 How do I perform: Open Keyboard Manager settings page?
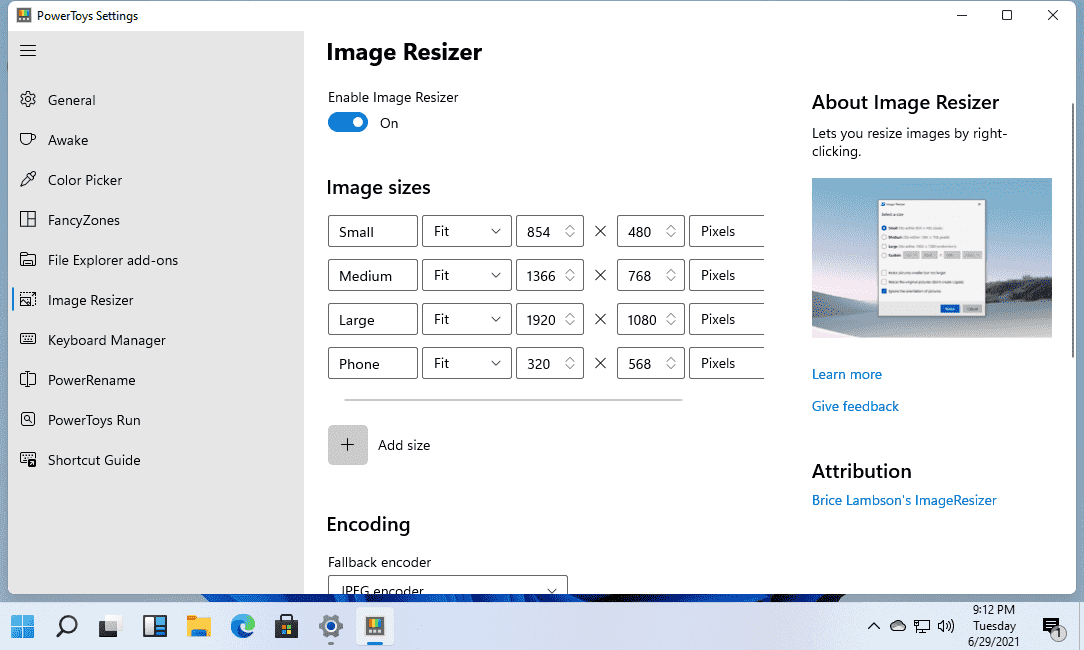pos(158,340)
